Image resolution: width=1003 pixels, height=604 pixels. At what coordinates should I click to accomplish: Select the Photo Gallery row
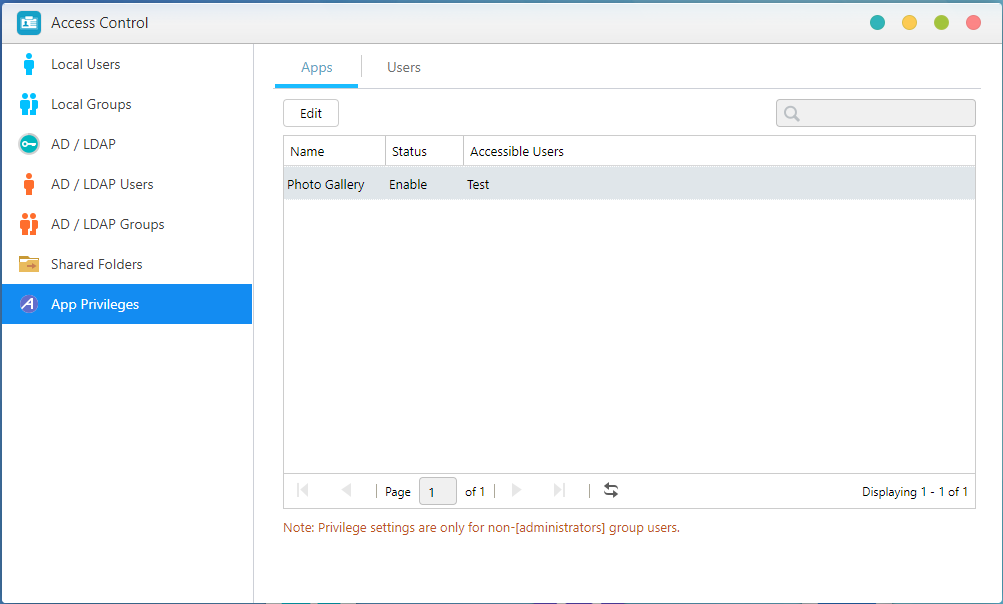coord(629,183)
